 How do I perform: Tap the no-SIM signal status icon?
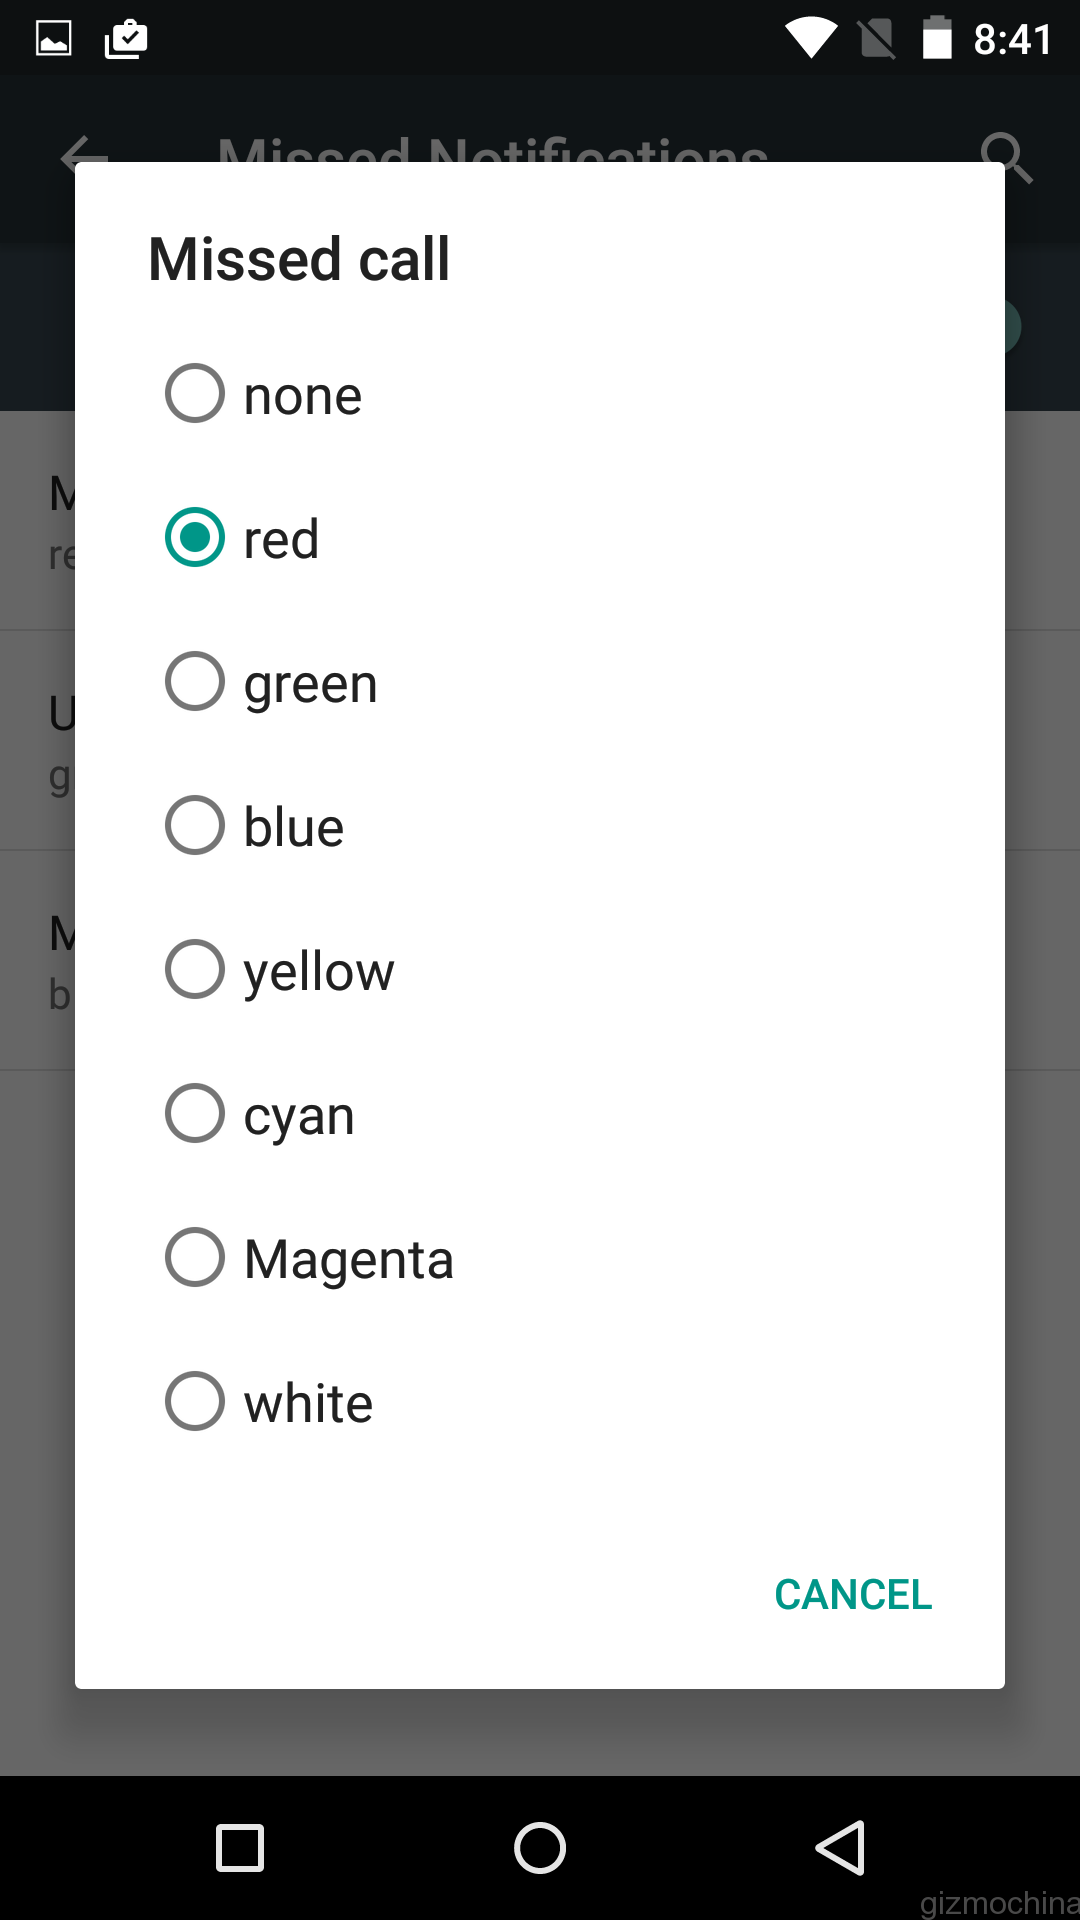[x=877, y=39]
